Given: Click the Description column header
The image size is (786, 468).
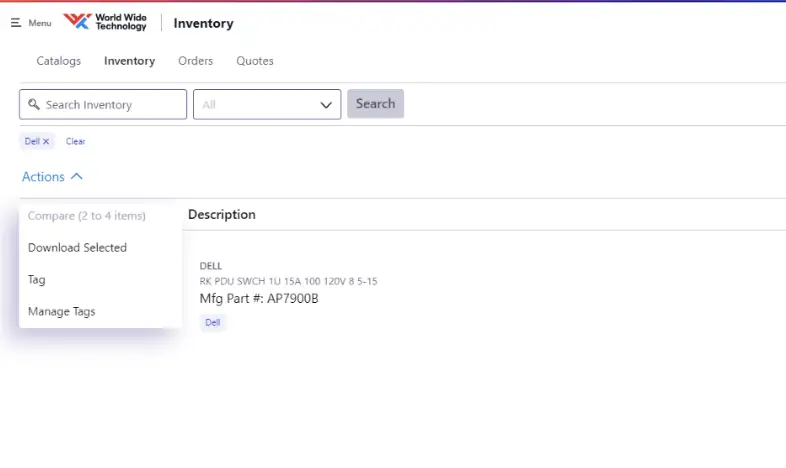Looking at the screenshot, I should (222, 214).
